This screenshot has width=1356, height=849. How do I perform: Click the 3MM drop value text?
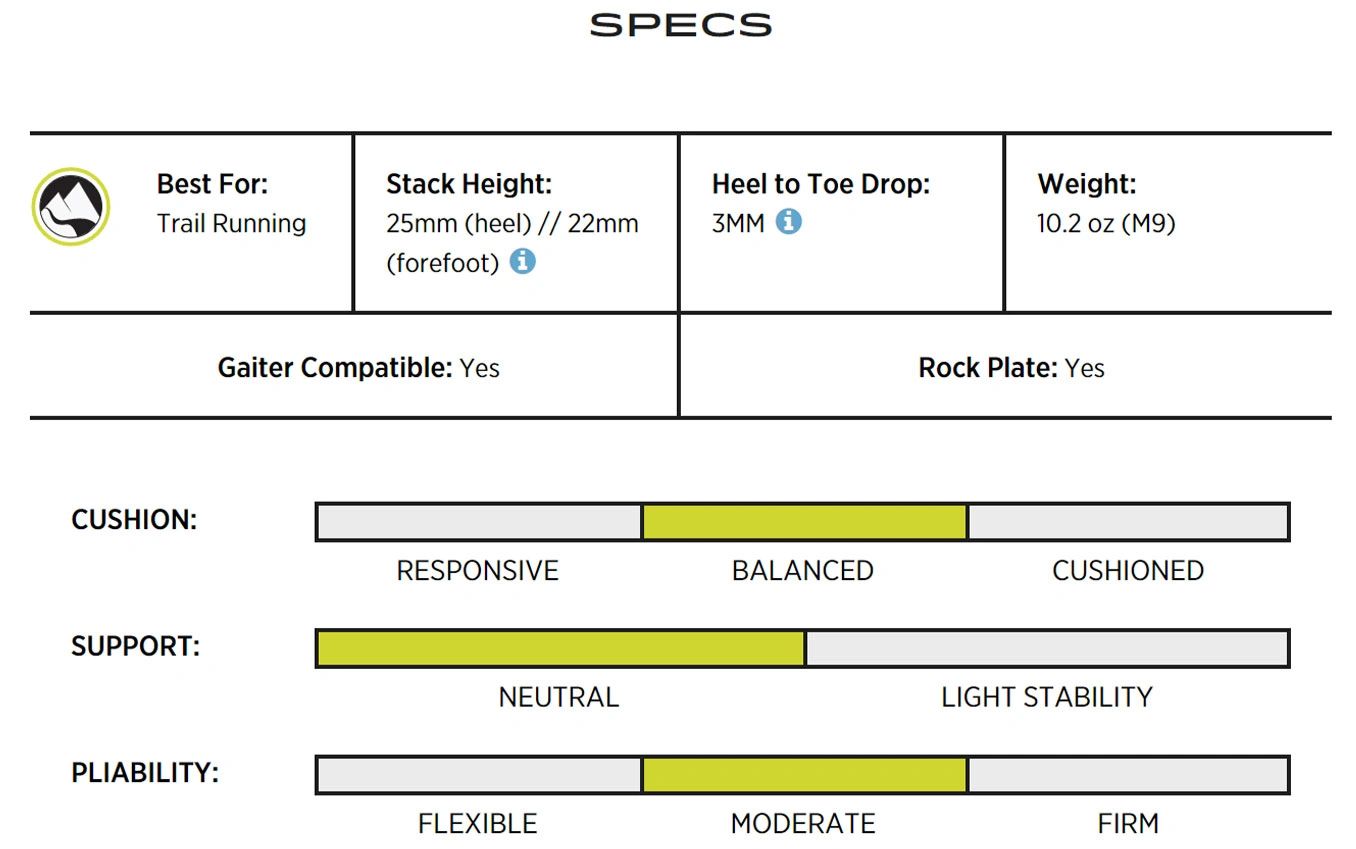738,224
